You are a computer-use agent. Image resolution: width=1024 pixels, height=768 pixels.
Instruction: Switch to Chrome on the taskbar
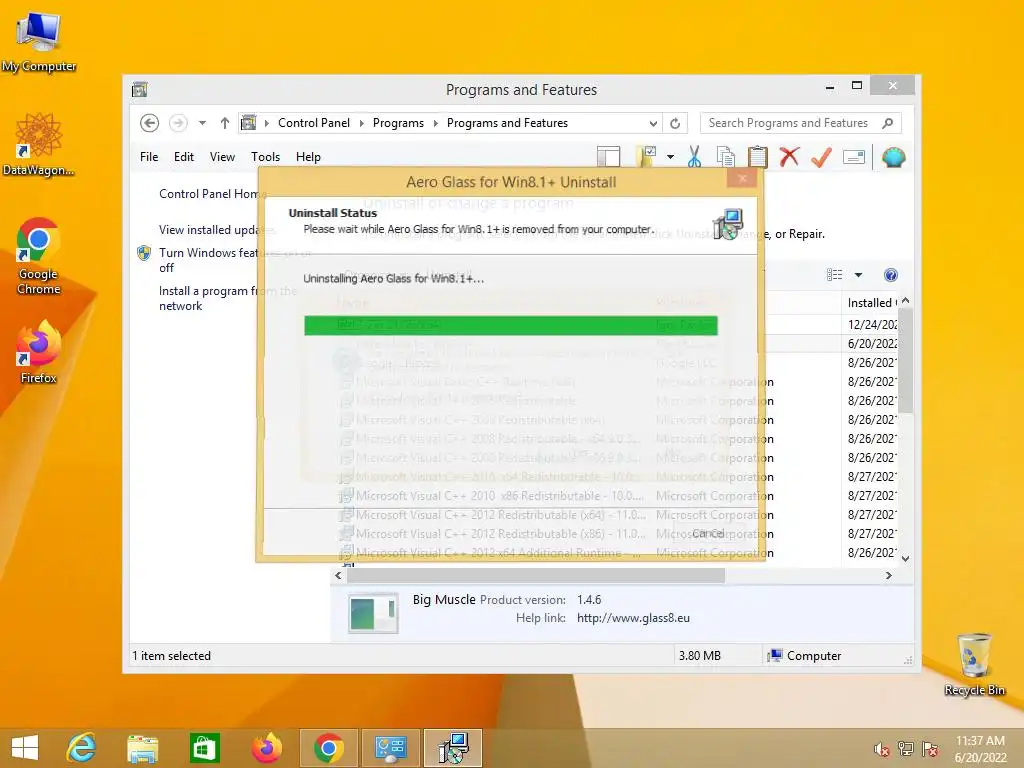point(328,748)
